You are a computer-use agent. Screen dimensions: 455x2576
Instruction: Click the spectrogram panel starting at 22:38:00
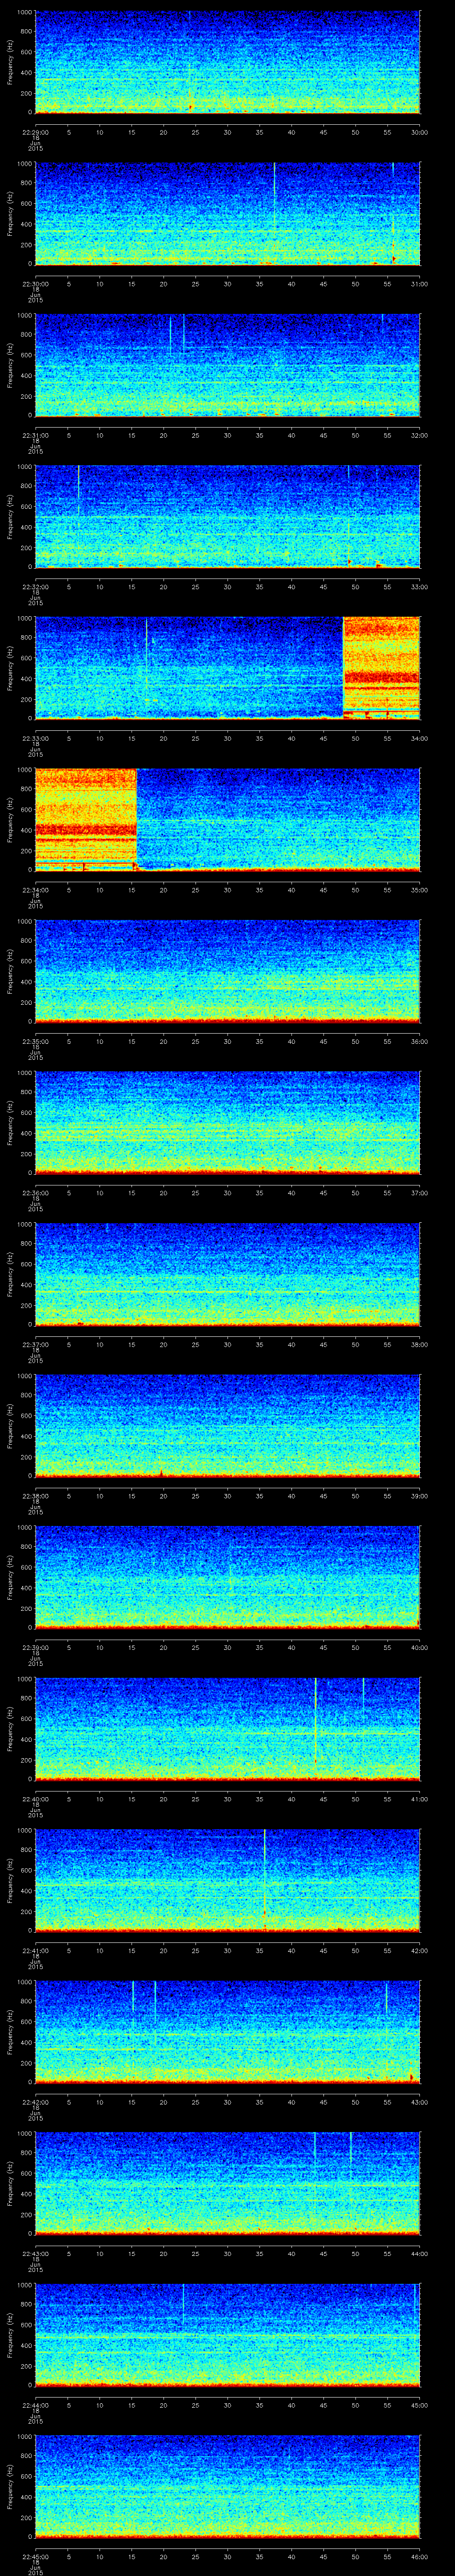click(227, 1425)
